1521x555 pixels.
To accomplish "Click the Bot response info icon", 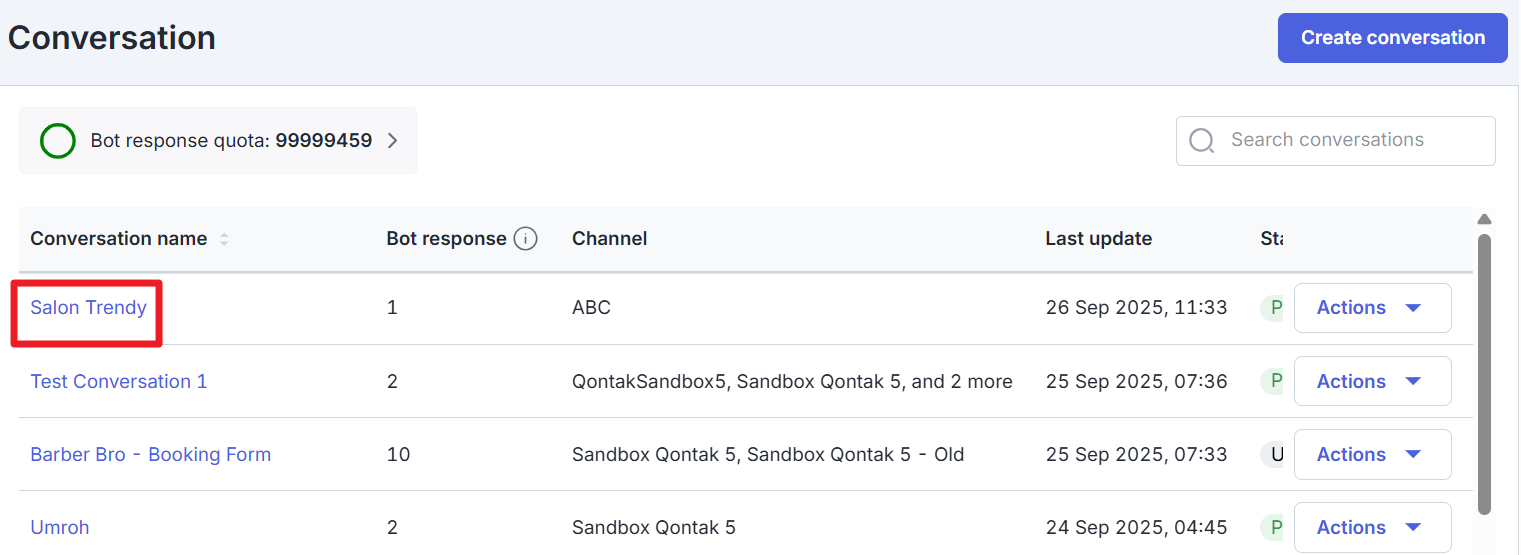I will point(525,239).
